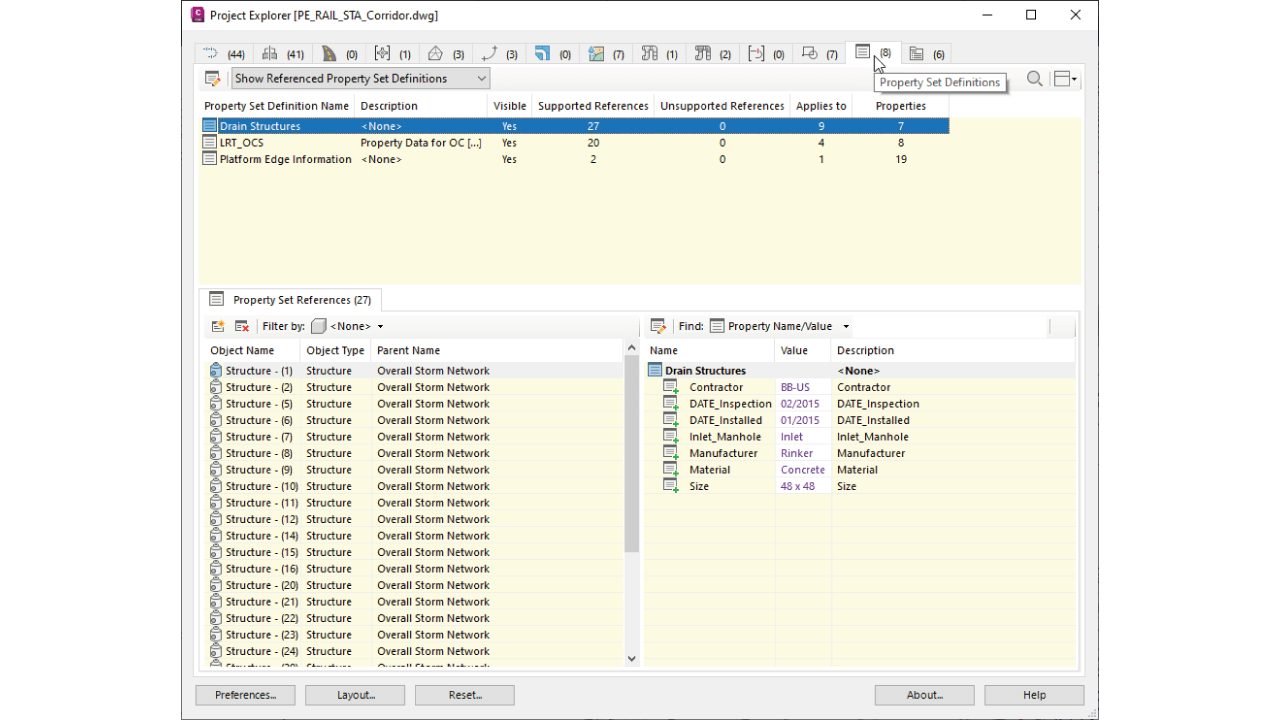
Task: Click the LRT_OCS row icon
Action: pyautogui.click(x=209, y=143)
